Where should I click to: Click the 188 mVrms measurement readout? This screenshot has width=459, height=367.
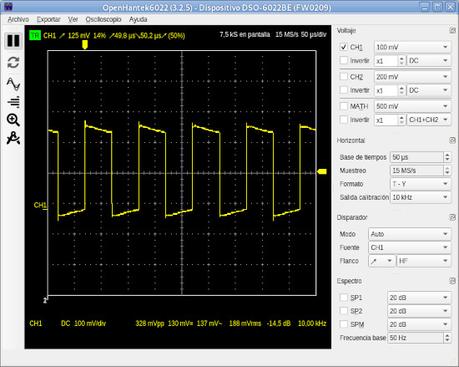pyautogui.click(x=245, y=323)
